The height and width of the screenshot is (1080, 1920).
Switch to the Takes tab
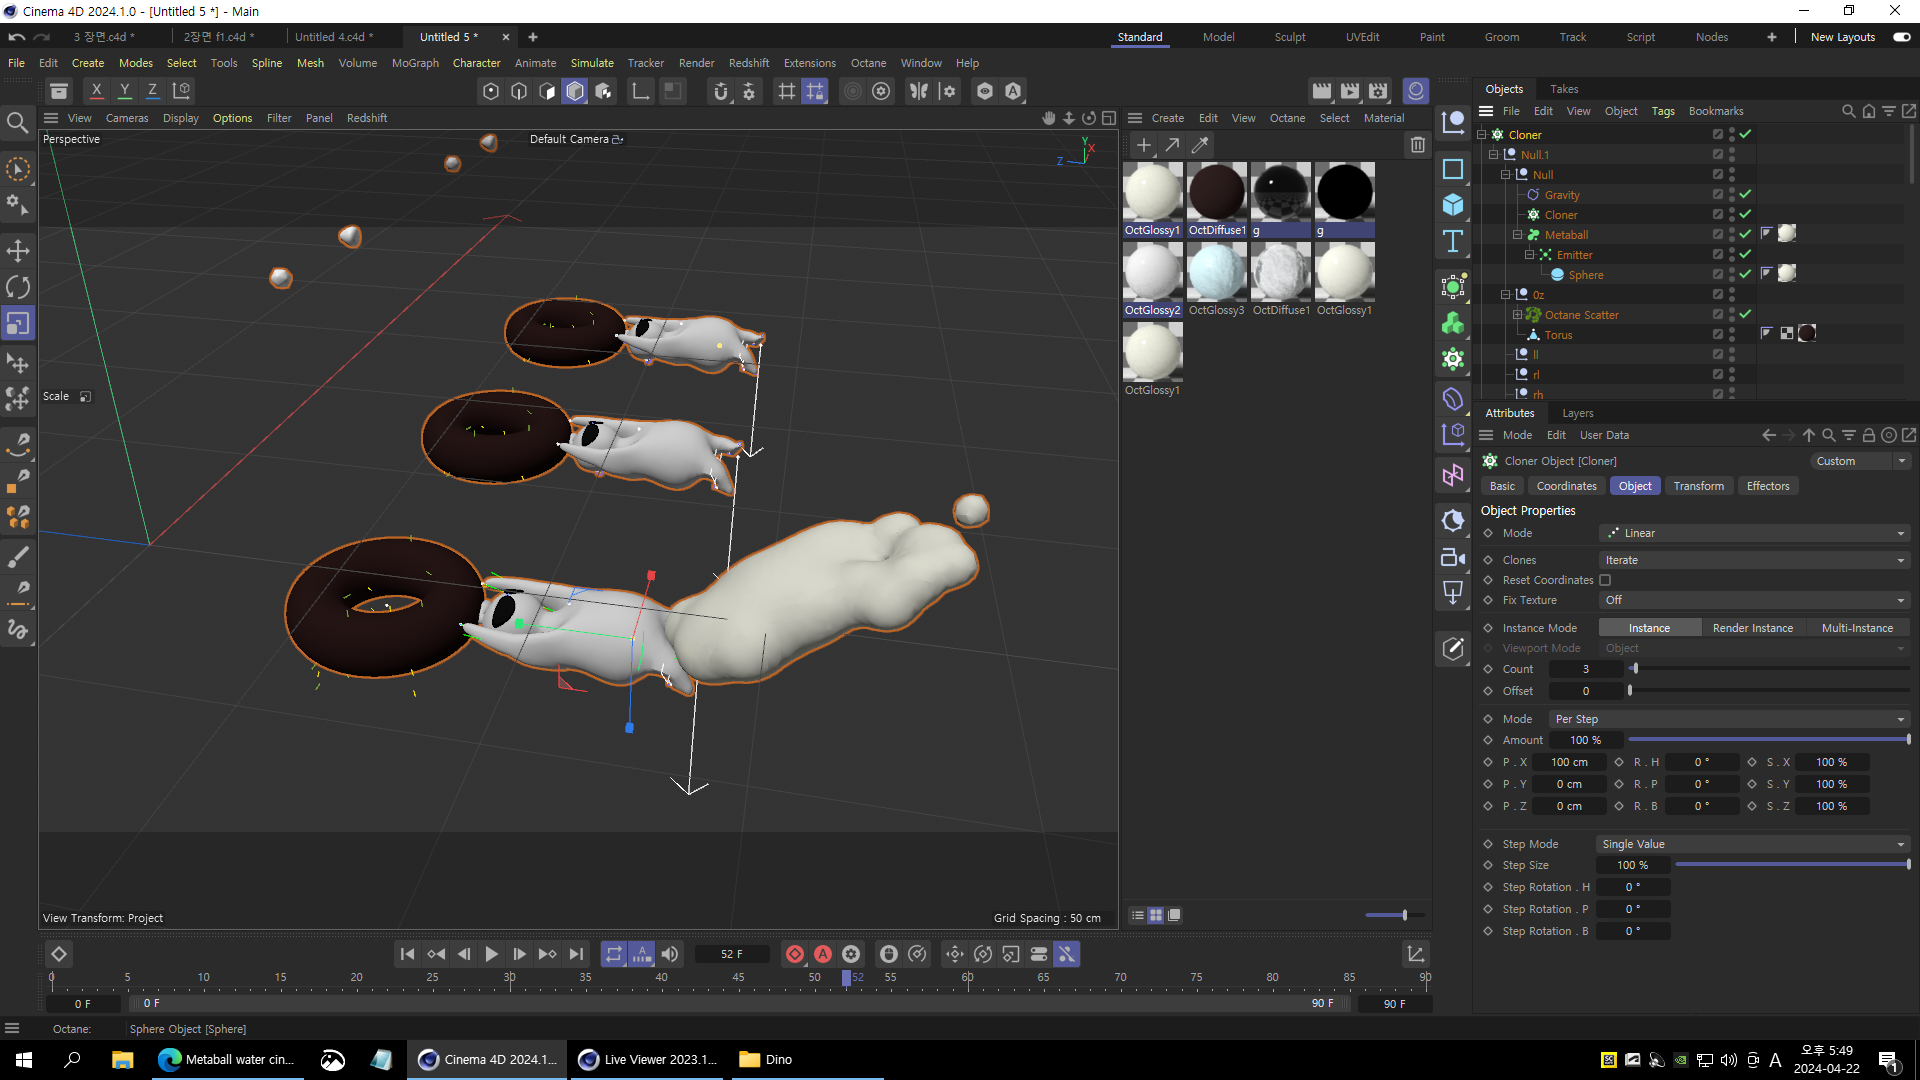pos(1564,89)
